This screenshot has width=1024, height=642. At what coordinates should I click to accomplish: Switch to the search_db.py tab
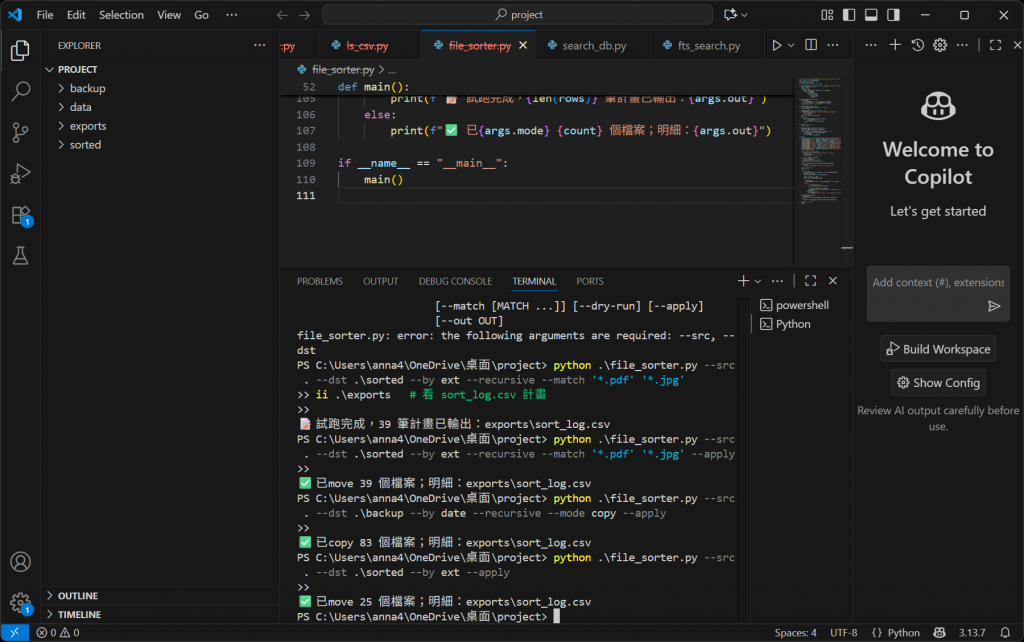pyautogui.click(x=593, y=46)
